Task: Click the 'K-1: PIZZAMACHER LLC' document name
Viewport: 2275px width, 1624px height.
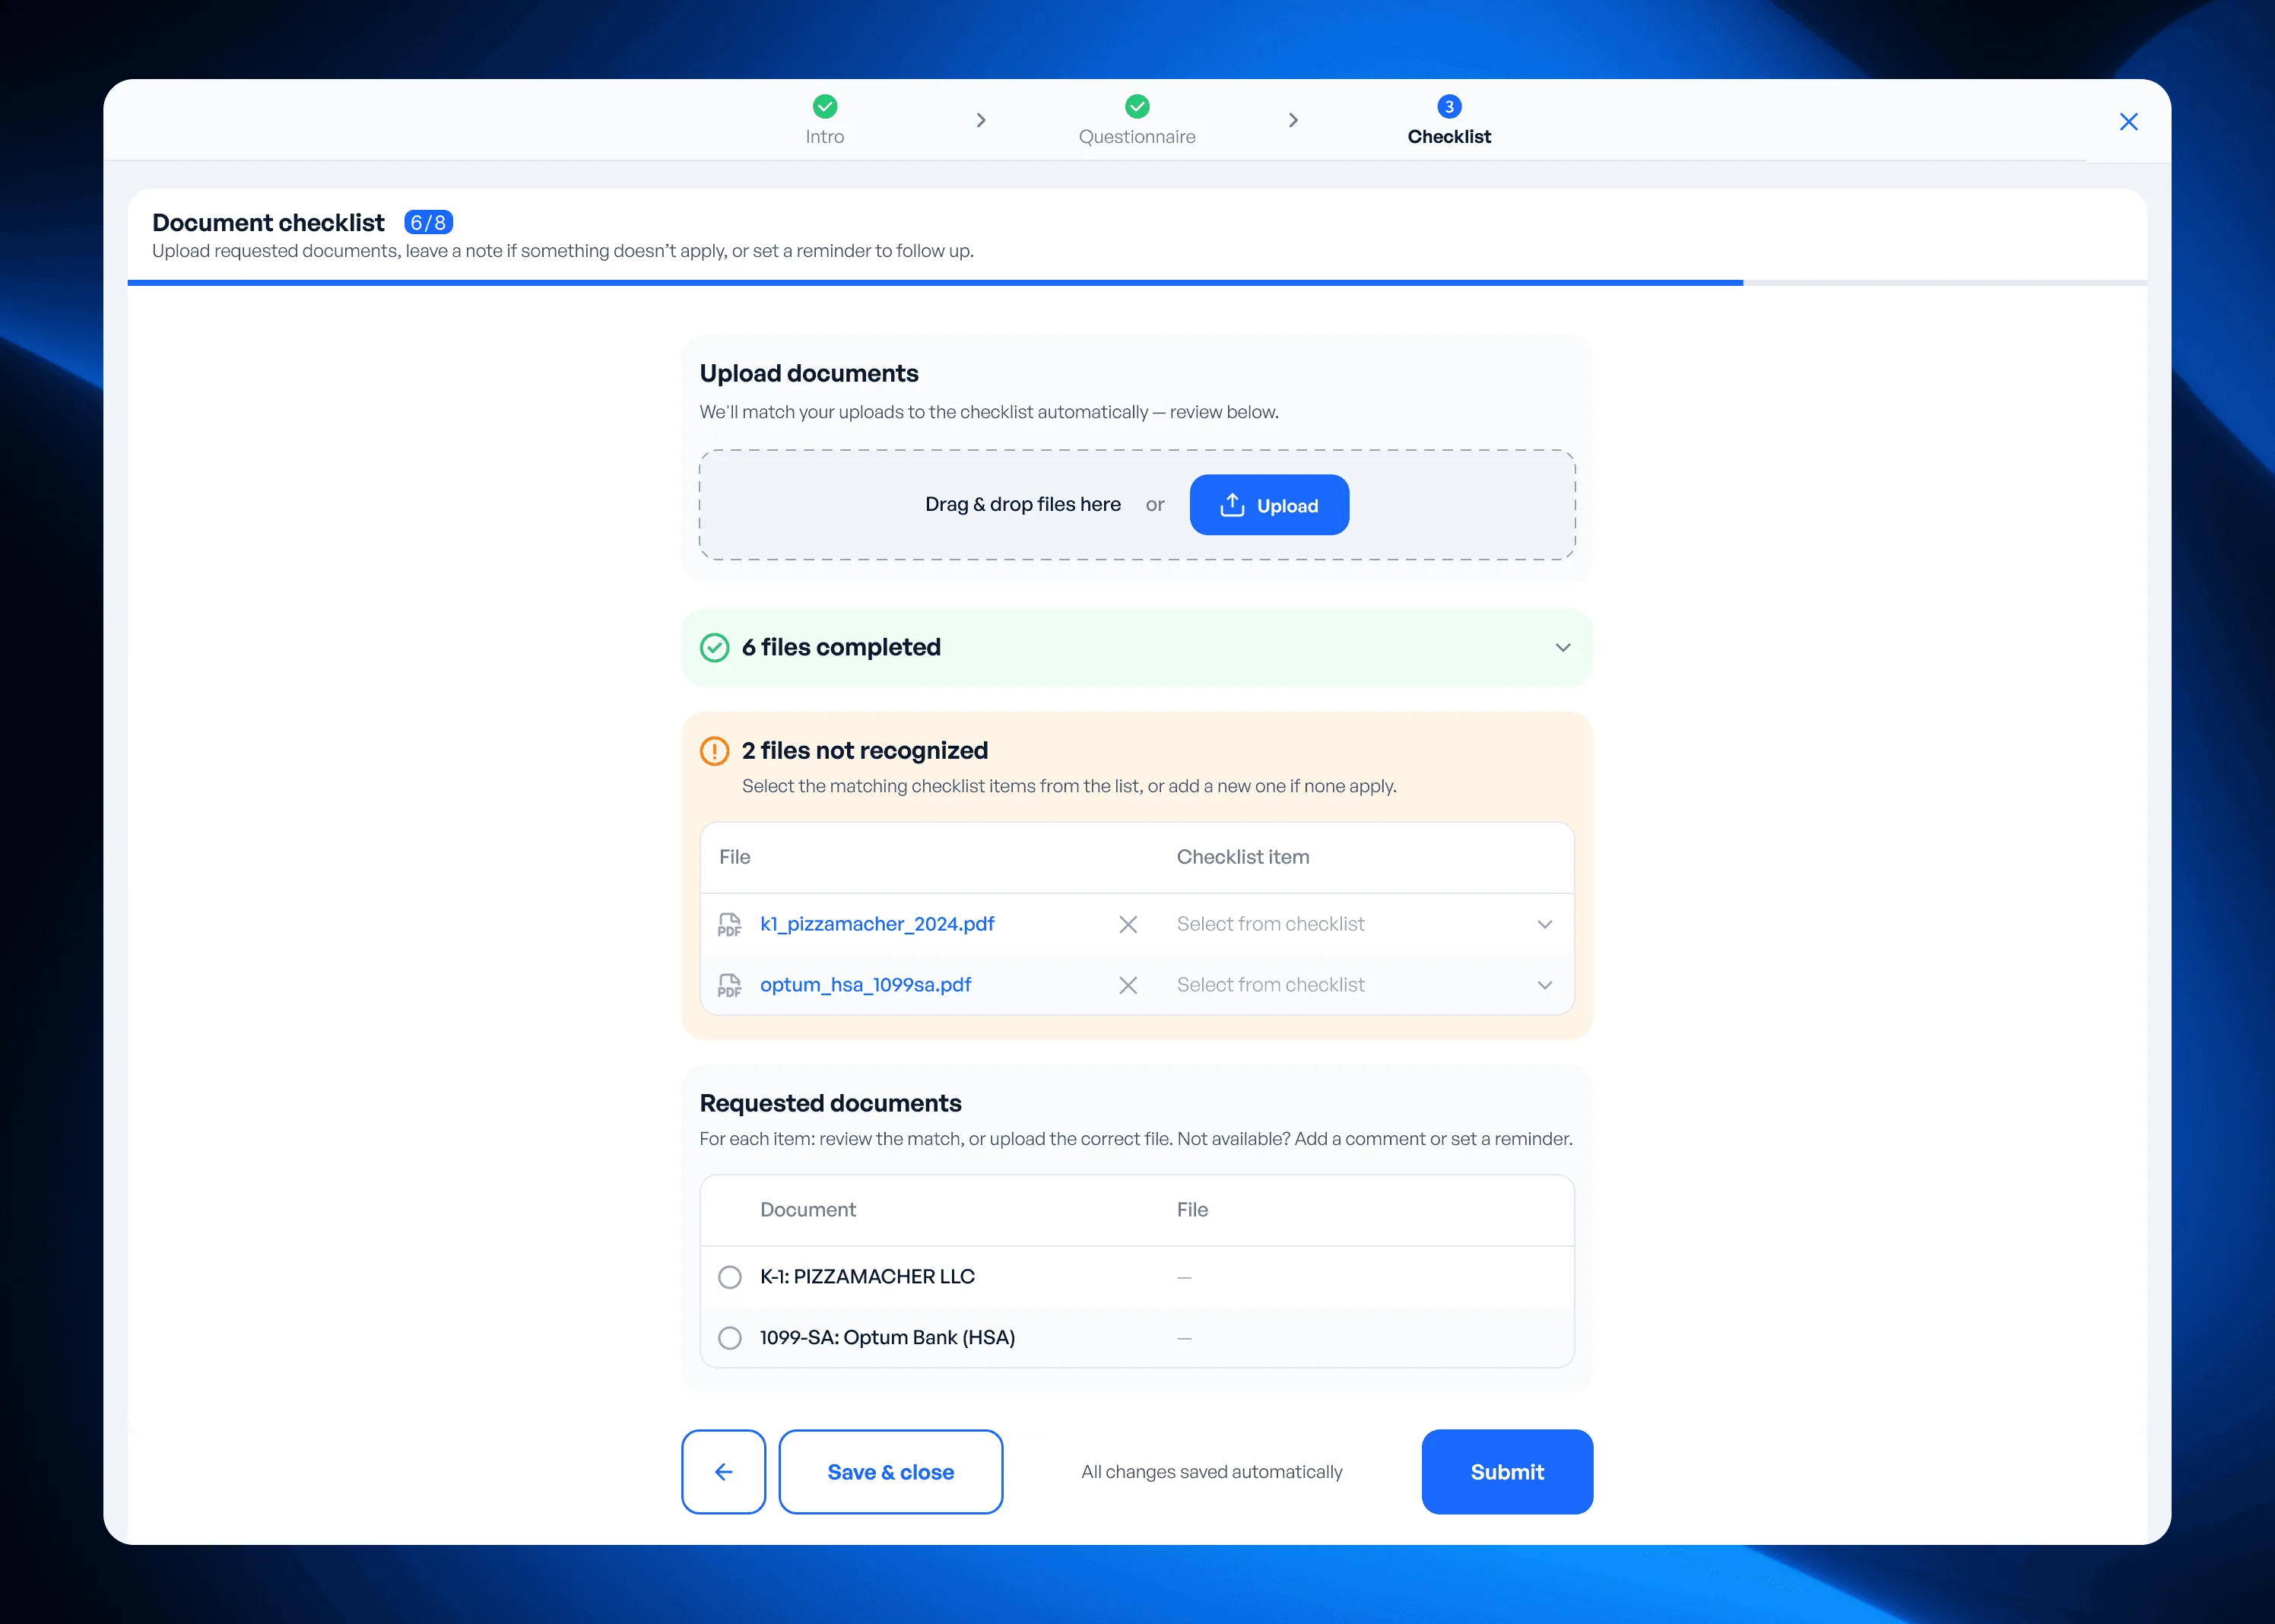Action: pos(867,1277)
